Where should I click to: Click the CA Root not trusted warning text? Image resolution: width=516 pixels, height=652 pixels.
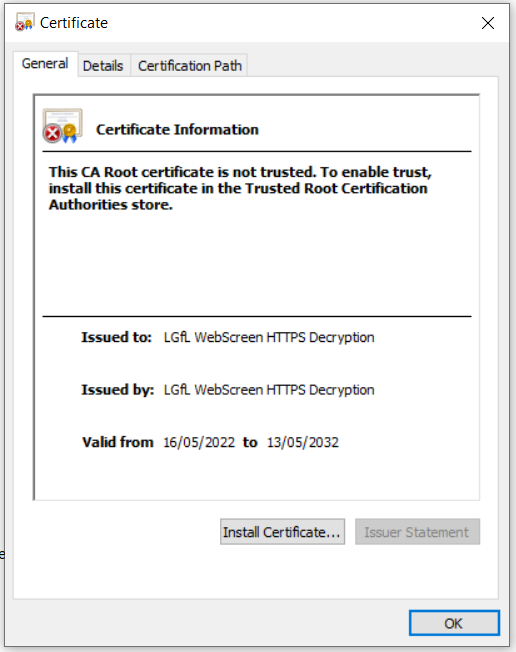[x=240, y=188]
